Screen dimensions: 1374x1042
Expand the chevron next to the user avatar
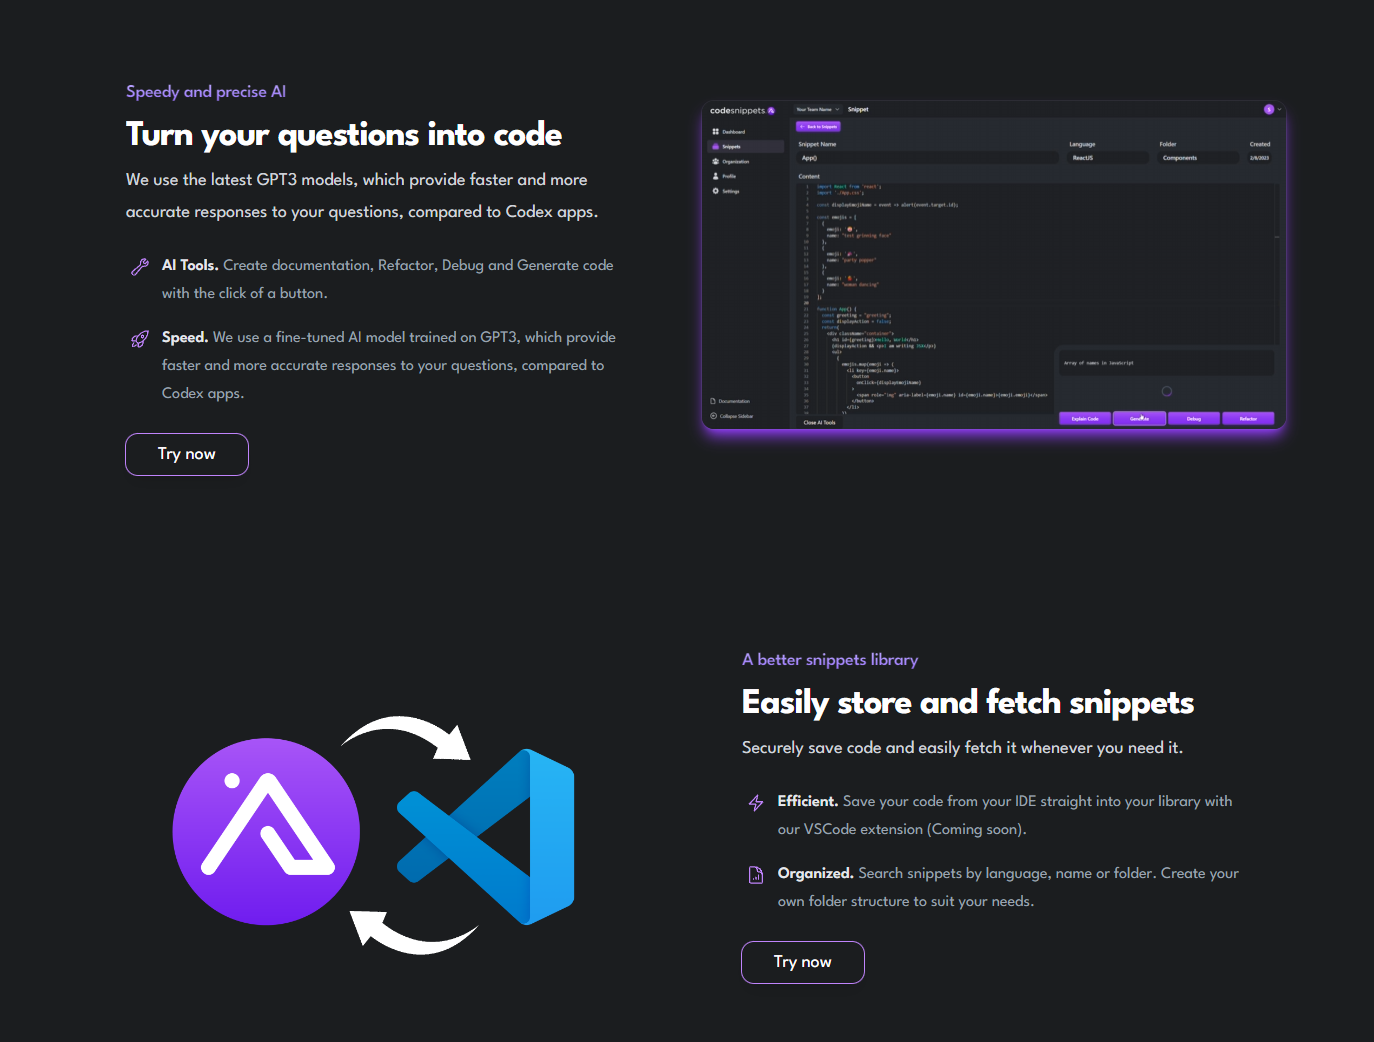pos(1279,109)
